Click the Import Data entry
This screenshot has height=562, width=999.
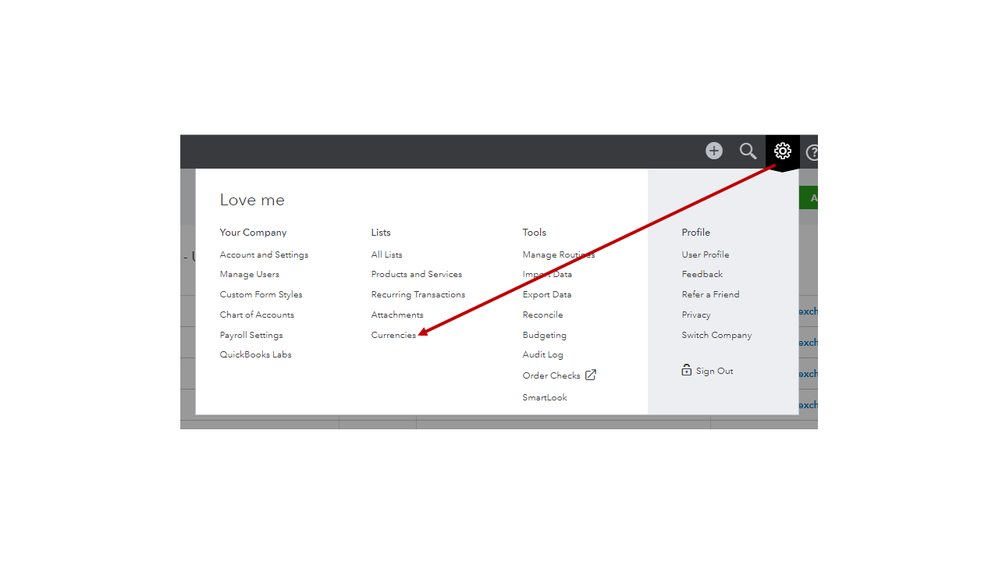tap(547, 274)
